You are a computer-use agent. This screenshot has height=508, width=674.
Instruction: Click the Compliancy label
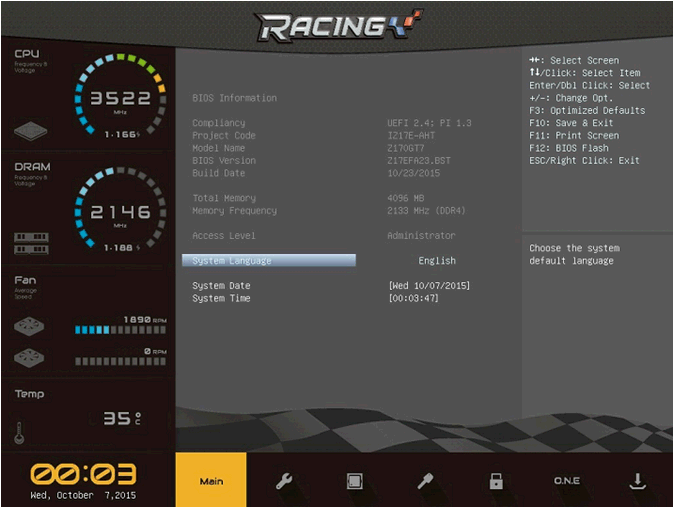click(x=218, y=123)
